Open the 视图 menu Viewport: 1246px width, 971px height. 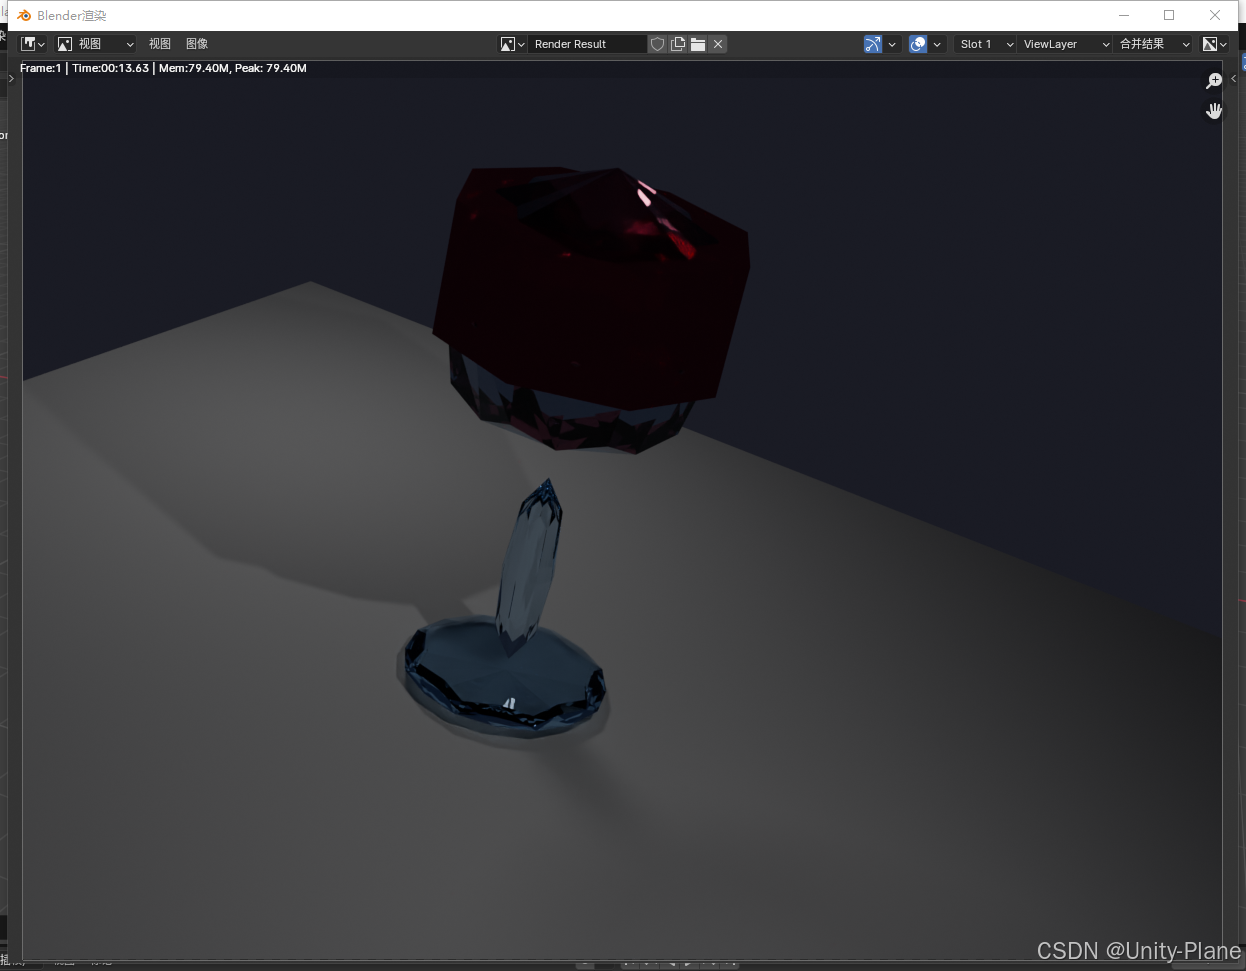[x=160, y=44]
